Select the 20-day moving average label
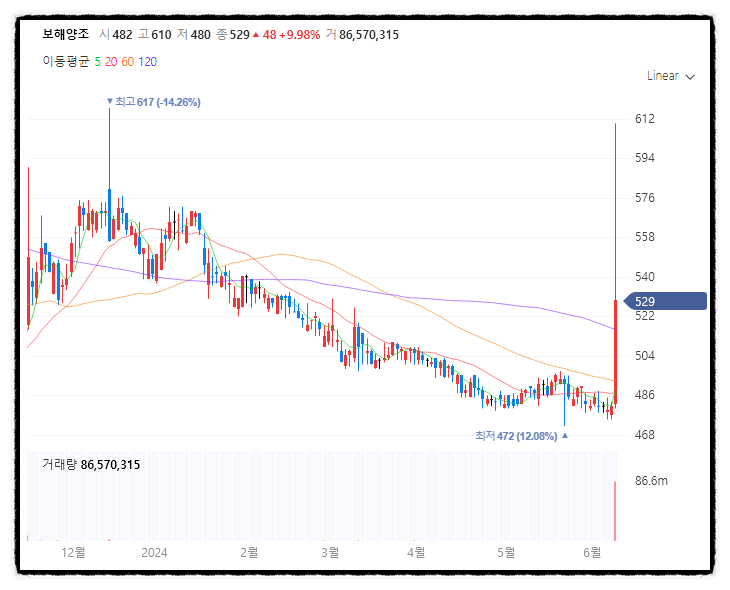The width and height of the screenshot is (730, 590). [111, 61]
